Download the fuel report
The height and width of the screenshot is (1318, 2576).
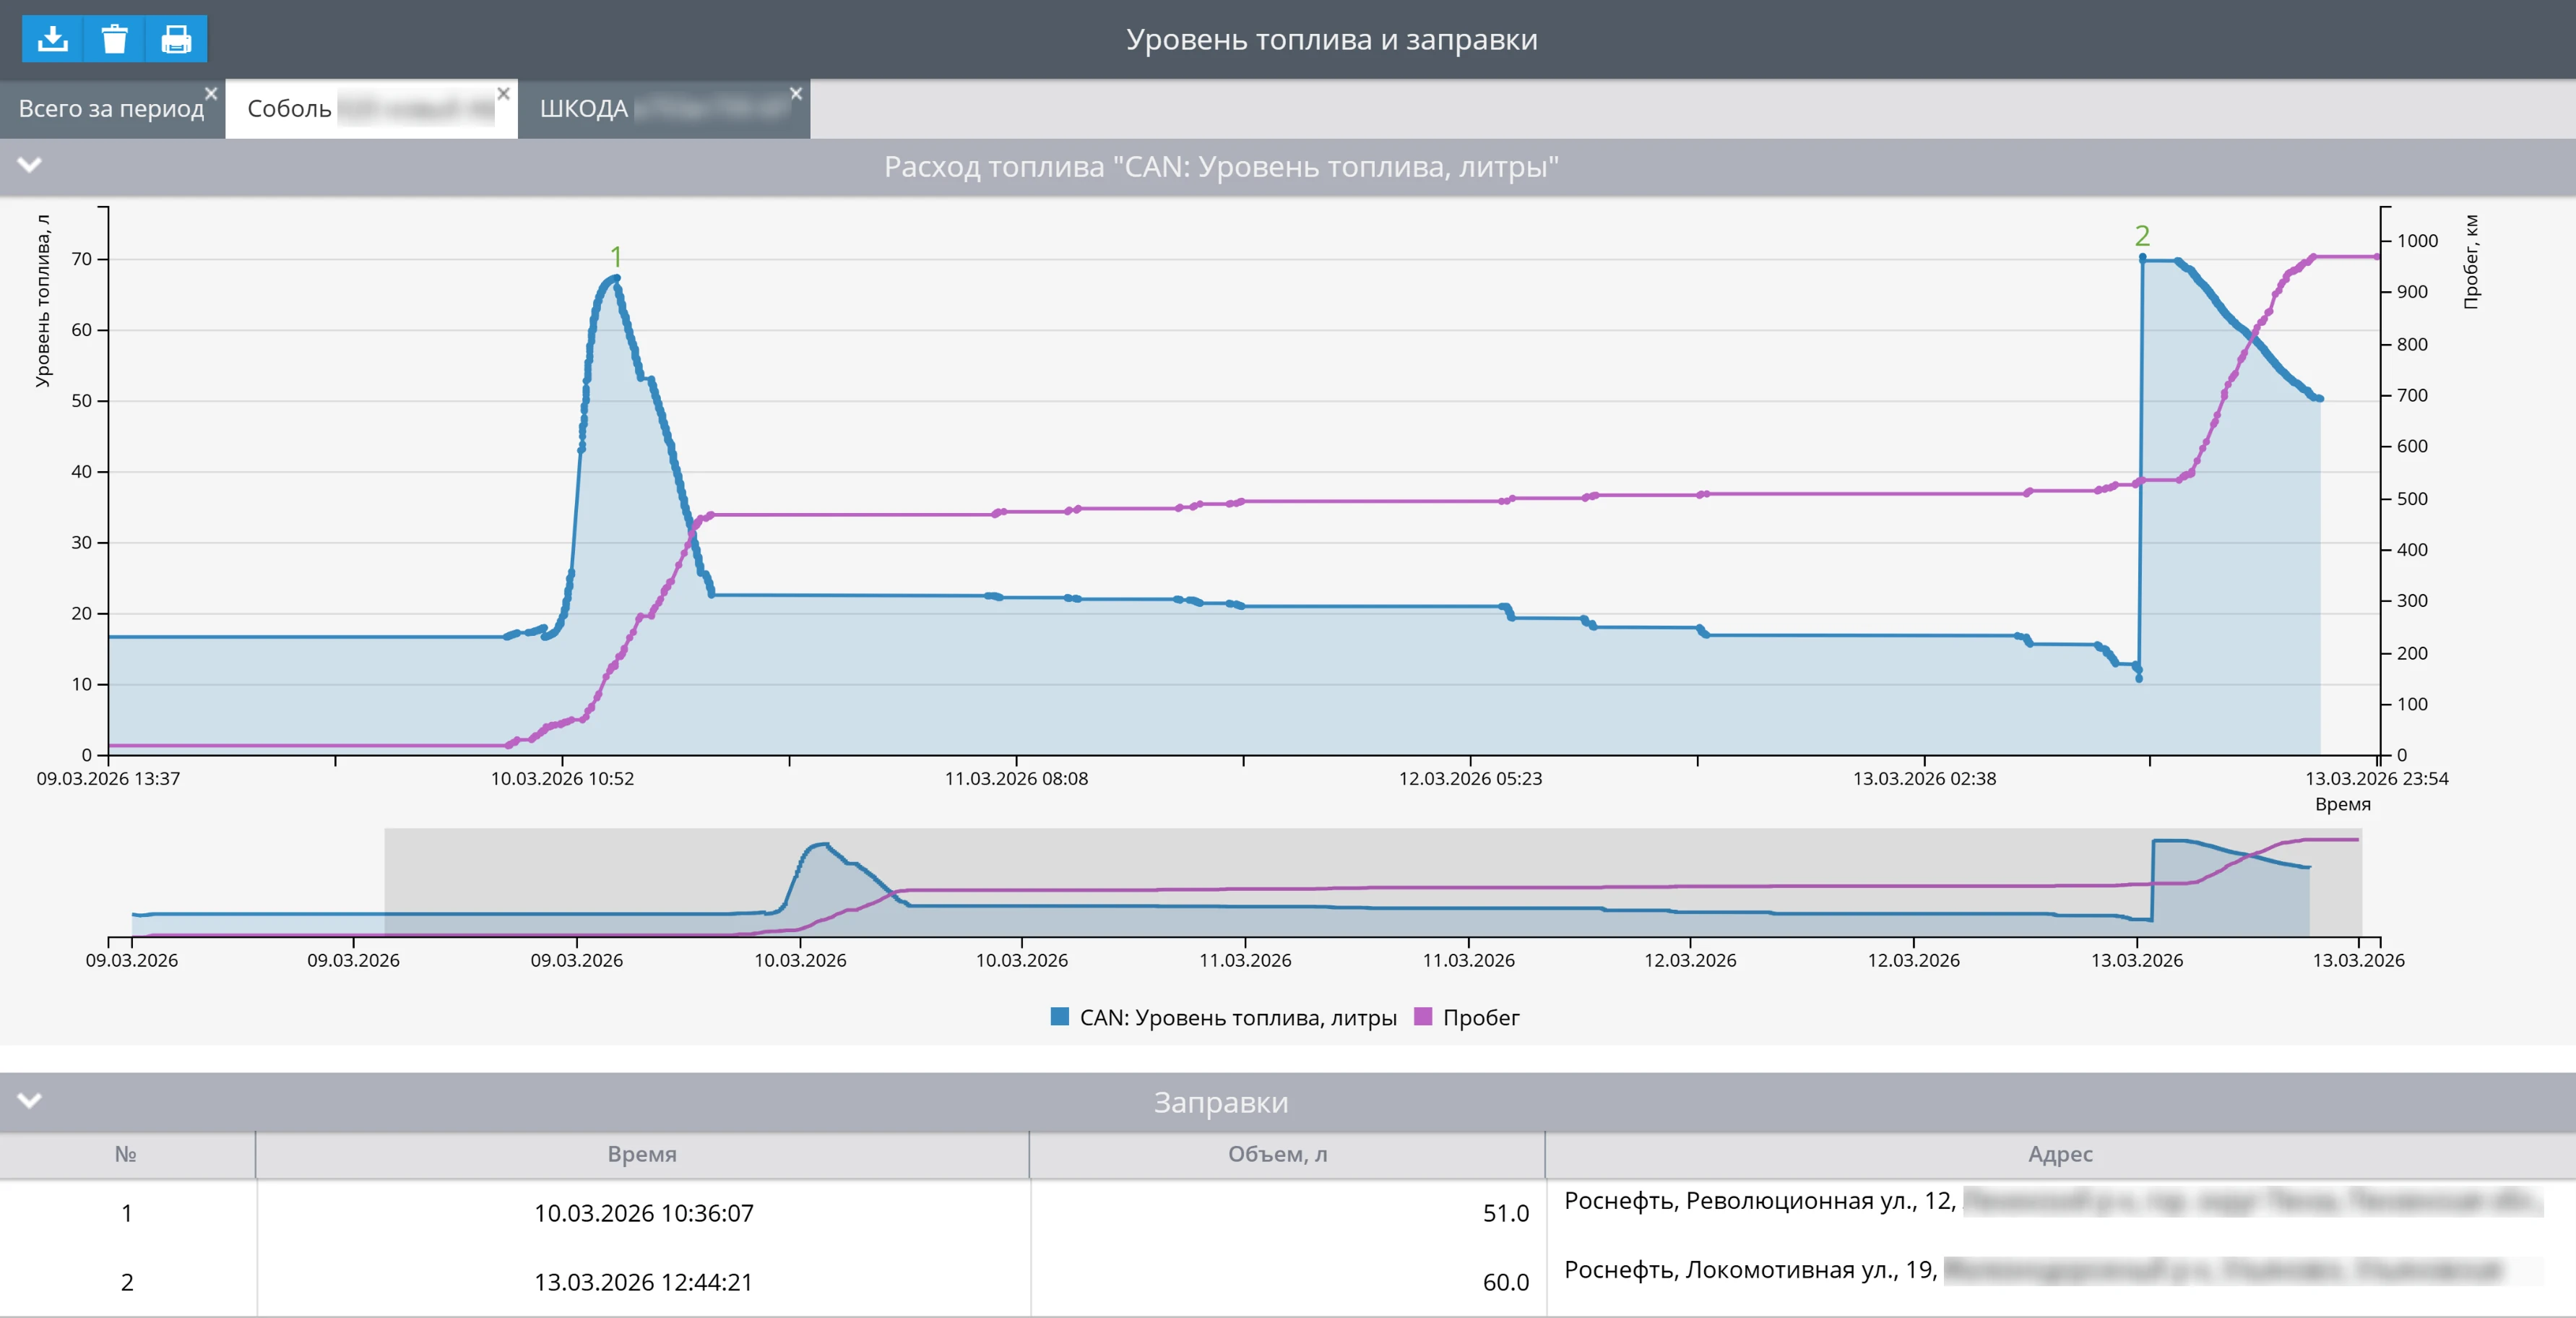point(52,39)
